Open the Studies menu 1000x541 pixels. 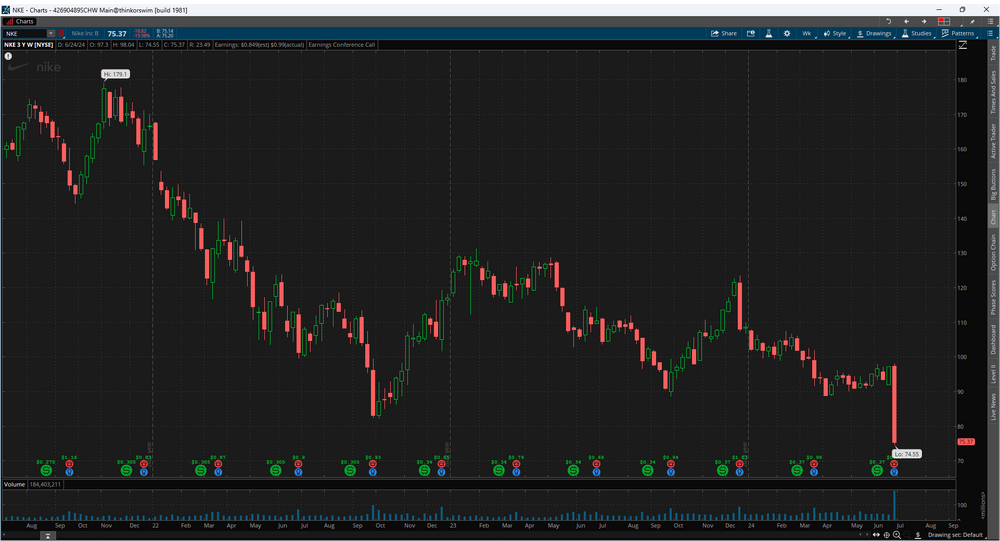(917, 33)
